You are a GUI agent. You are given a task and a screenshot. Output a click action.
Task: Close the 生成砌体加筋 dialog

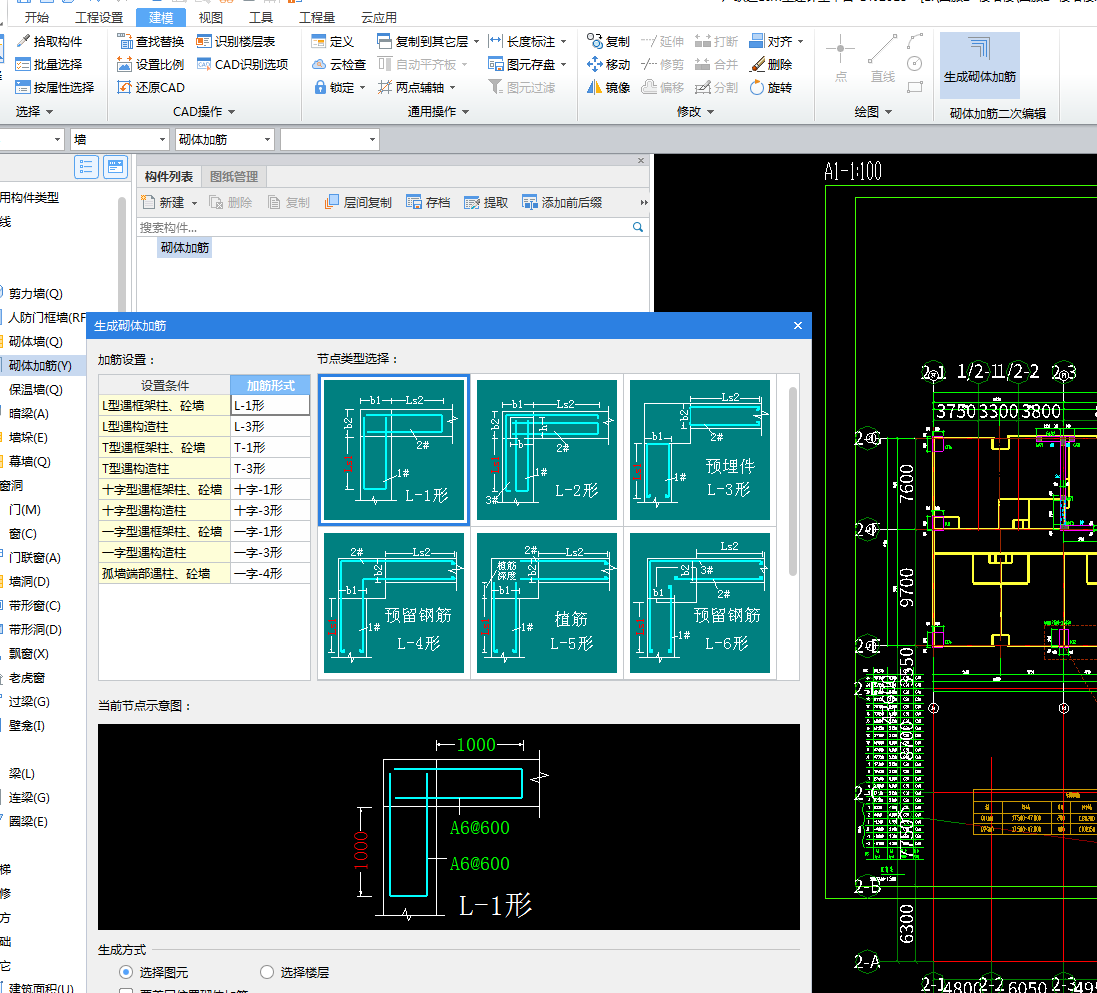click(x=798, y=325)
